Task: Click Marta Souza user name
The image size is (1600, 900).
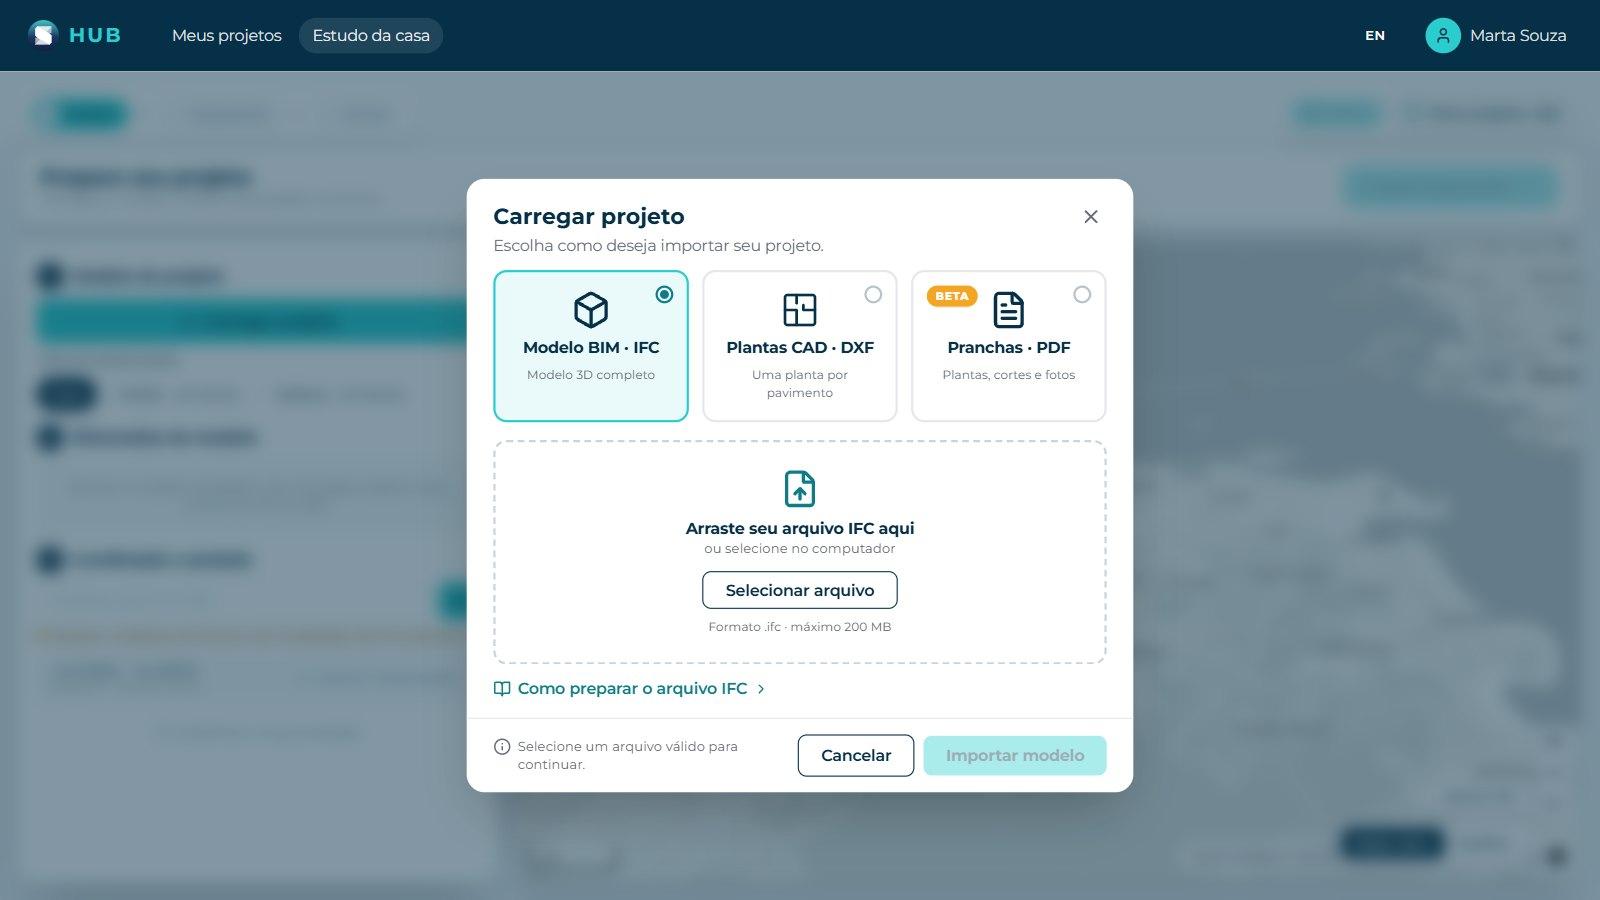Action: (x=1518, y=35)
